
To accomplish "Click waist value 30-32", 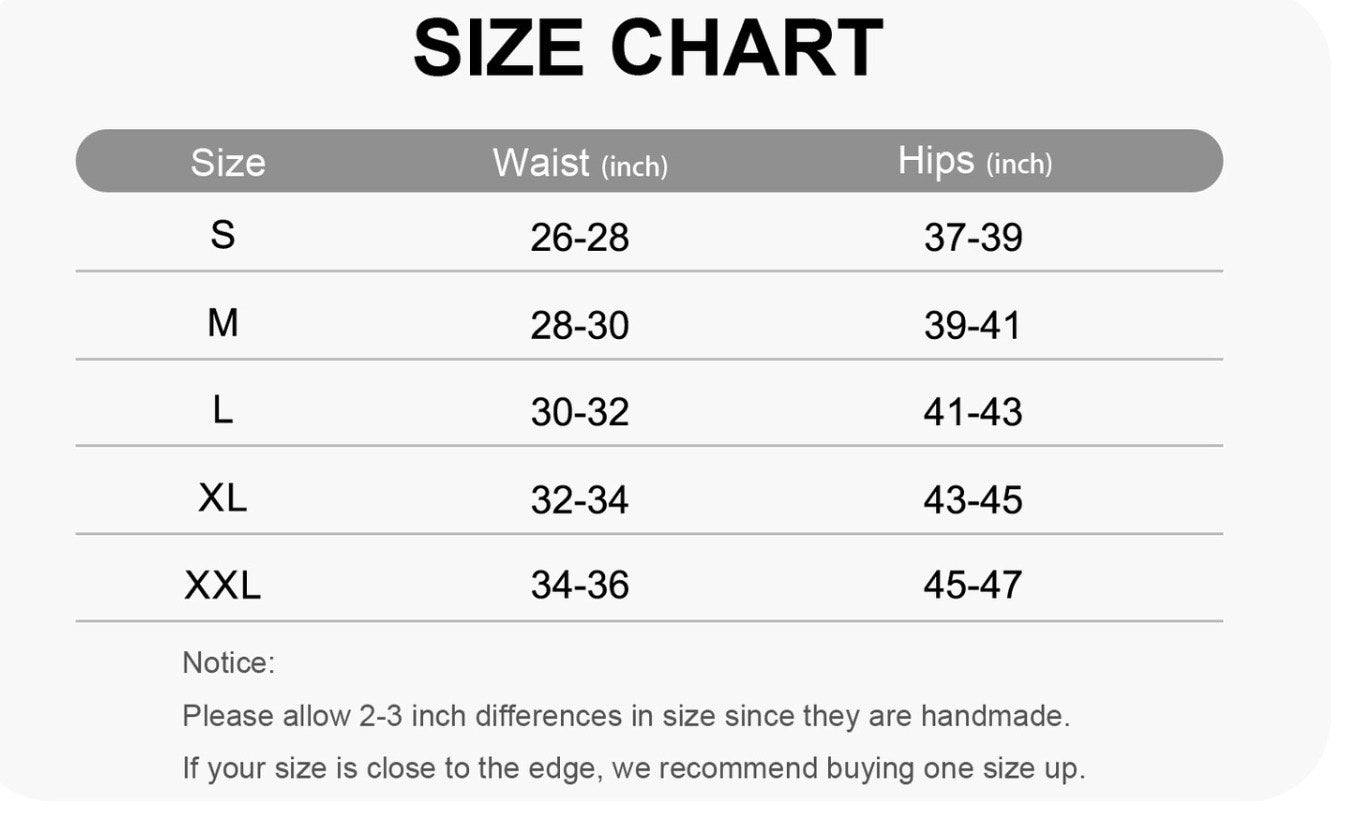I will pos(580,412).
